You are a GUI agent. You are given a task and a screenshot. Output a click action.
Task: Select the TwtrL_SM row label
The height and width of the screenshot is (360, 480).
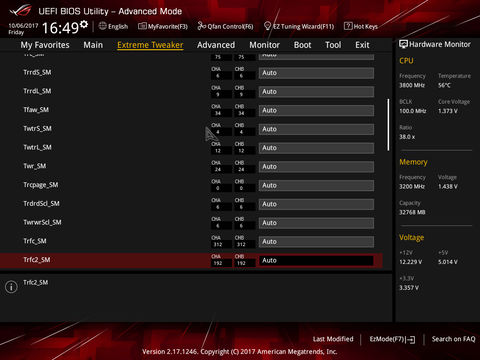click(37, 147)
